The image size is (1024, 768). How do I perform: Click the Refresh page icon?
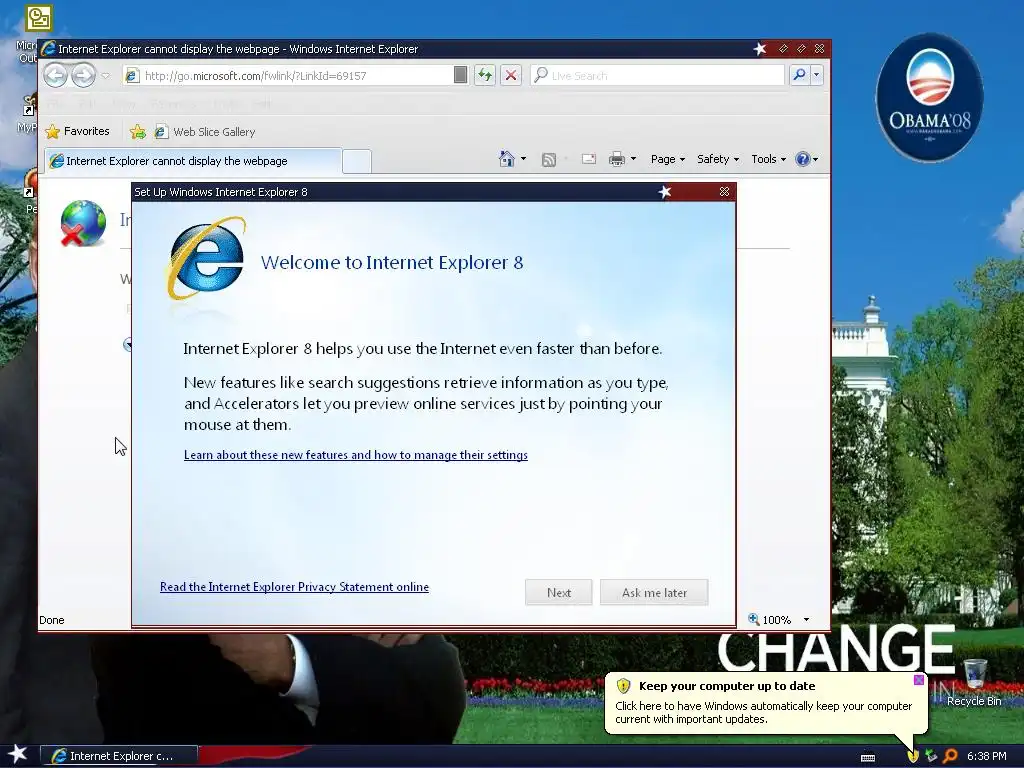(485, 75)
